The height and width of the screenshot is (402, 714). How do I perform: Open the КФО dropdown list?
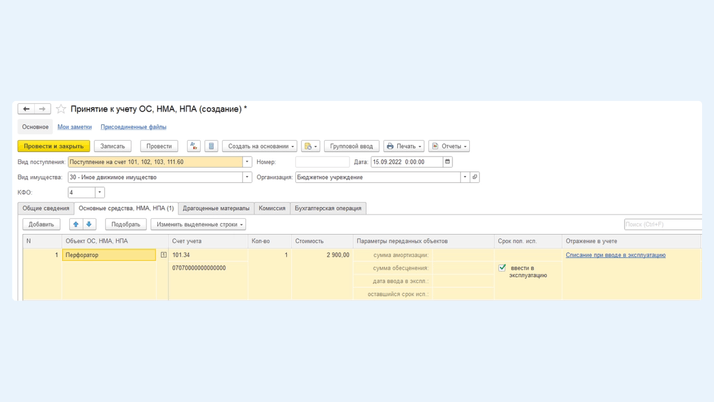point(100,192)
